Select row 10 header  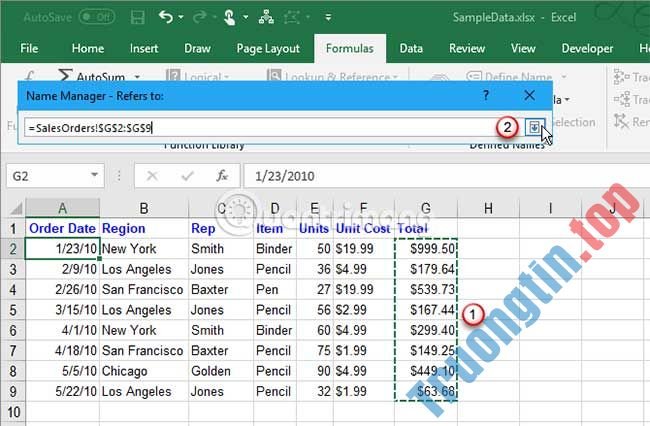point(13,412)
